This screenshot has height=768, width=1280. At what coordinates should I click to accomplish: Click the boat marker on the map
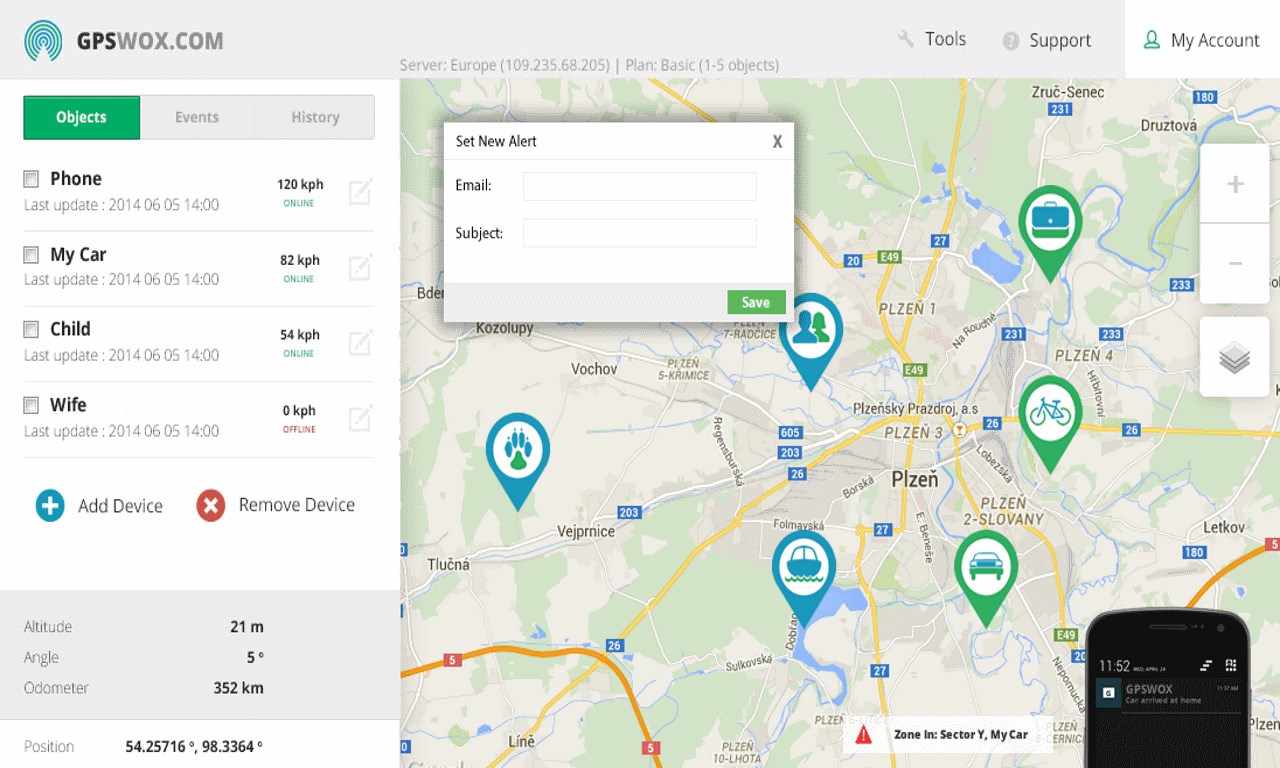point(804,566)
